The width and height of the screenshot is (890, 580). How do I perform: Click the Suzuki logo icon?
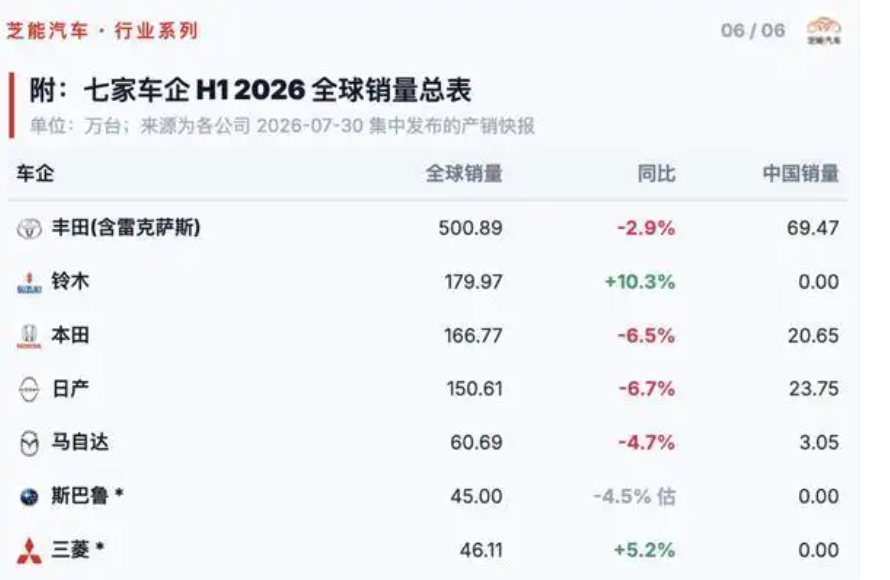pyautogui.click(x=29, y=282)
